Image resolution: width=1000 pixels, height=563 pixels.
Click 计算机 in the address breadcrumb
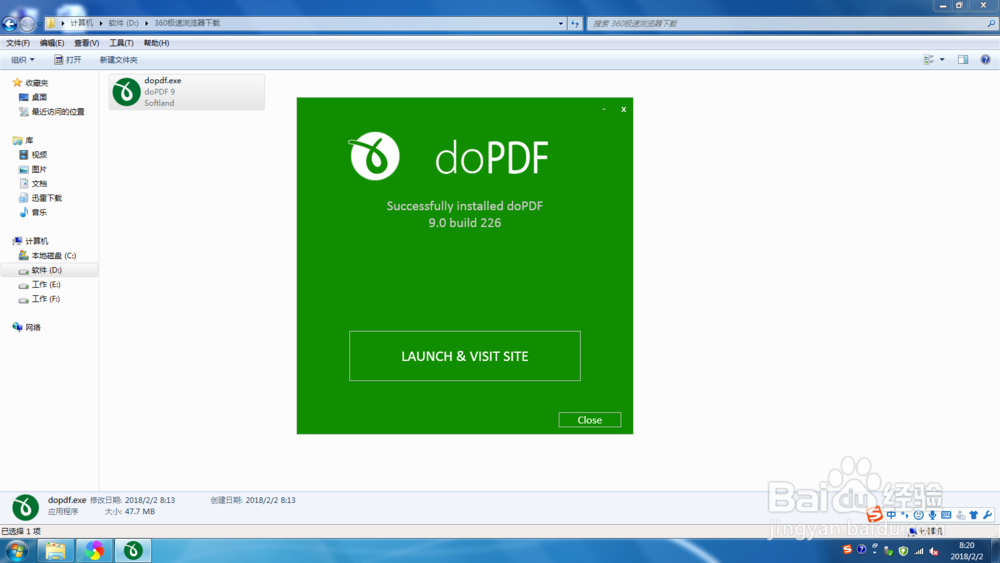pos(82,23)
